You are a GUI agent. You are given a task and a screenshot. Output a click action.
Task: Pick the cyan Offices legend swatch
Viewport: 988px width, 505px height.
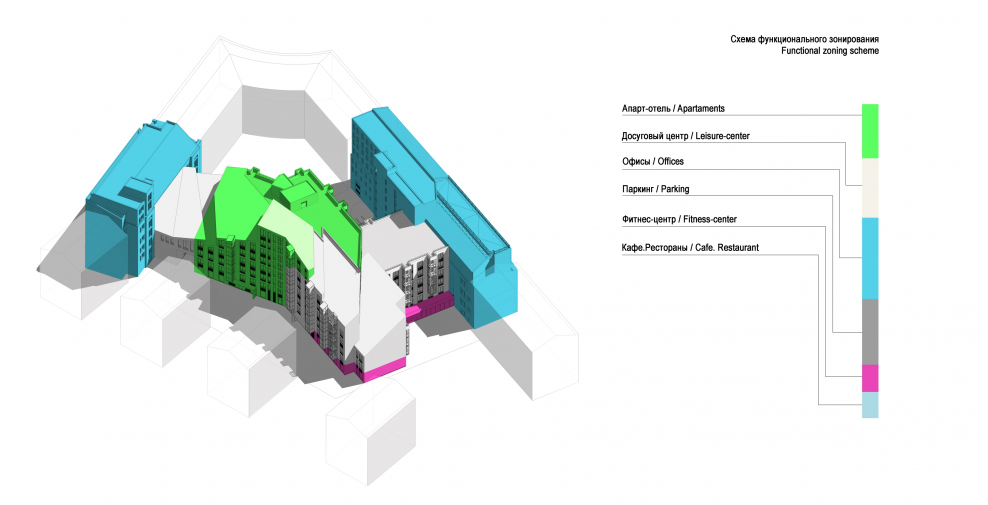click(x=869, y=257)
